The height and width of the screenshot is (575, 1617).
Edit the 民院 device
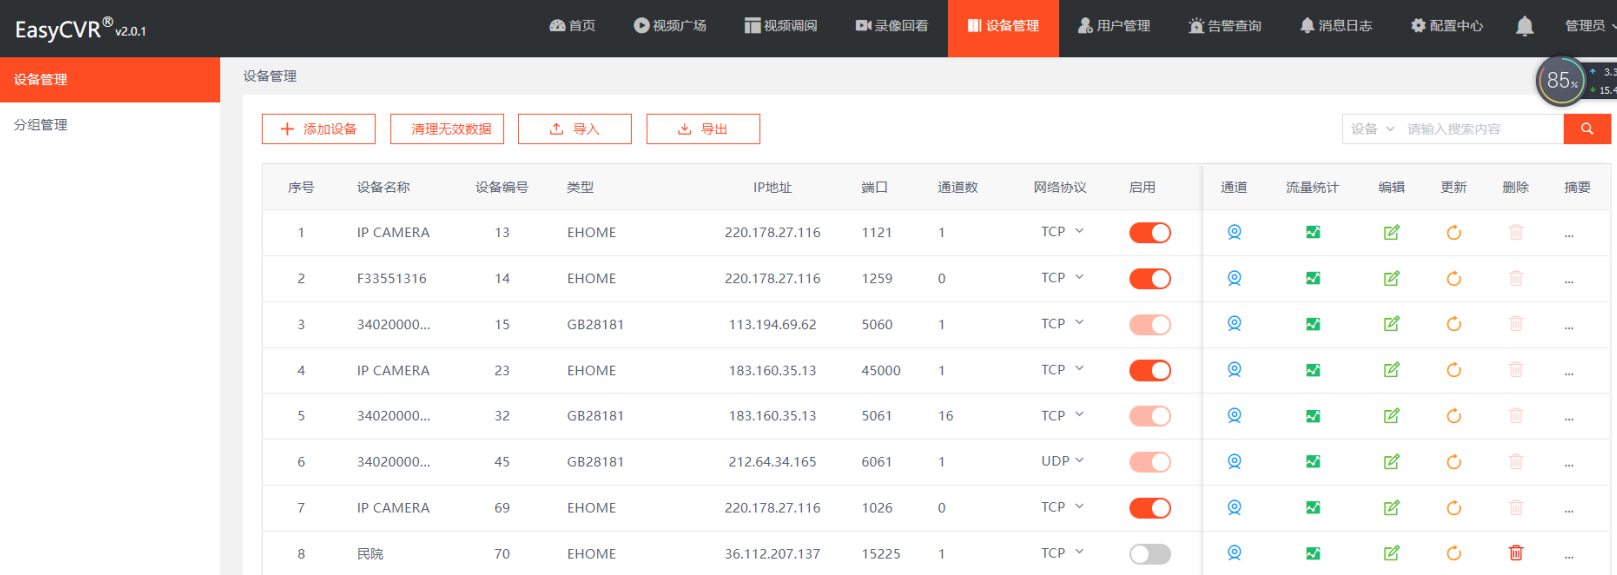pyautogui.click(x=1391, y=553)
